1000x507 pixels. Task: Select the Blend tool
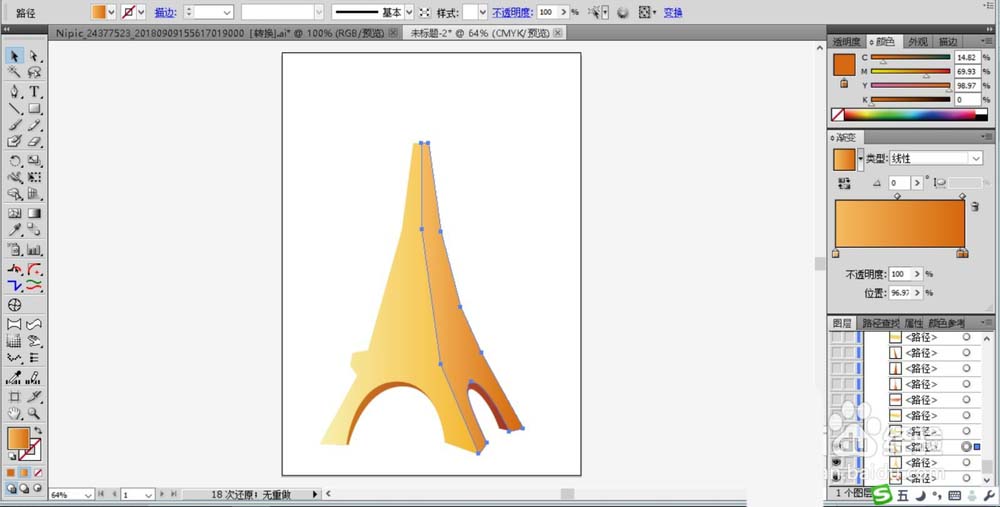[34, 230]
